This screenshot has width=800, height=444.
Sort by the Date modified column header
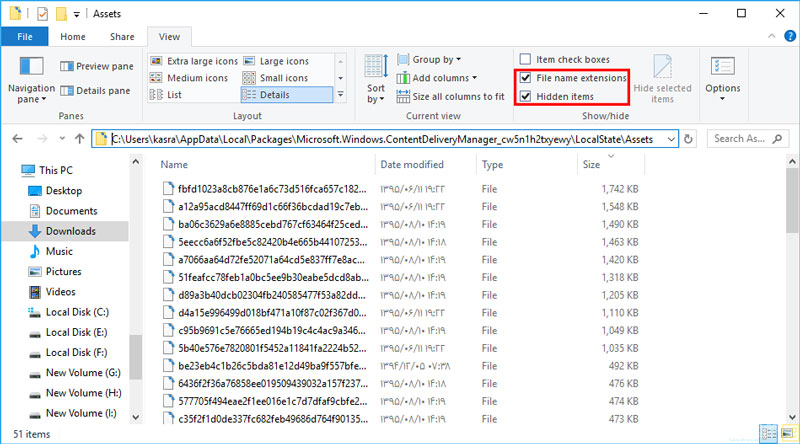tap(412, 164)
